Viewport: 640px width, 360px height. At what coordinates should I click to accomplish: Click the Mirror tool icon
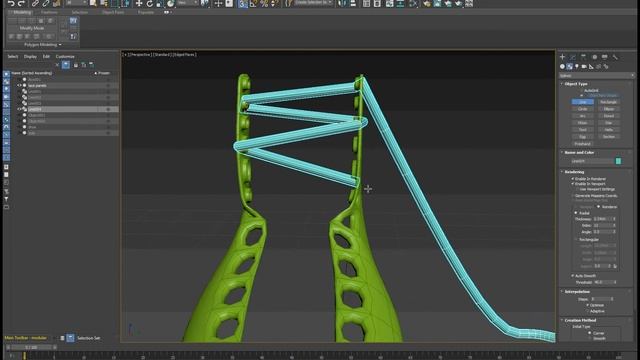342,3
